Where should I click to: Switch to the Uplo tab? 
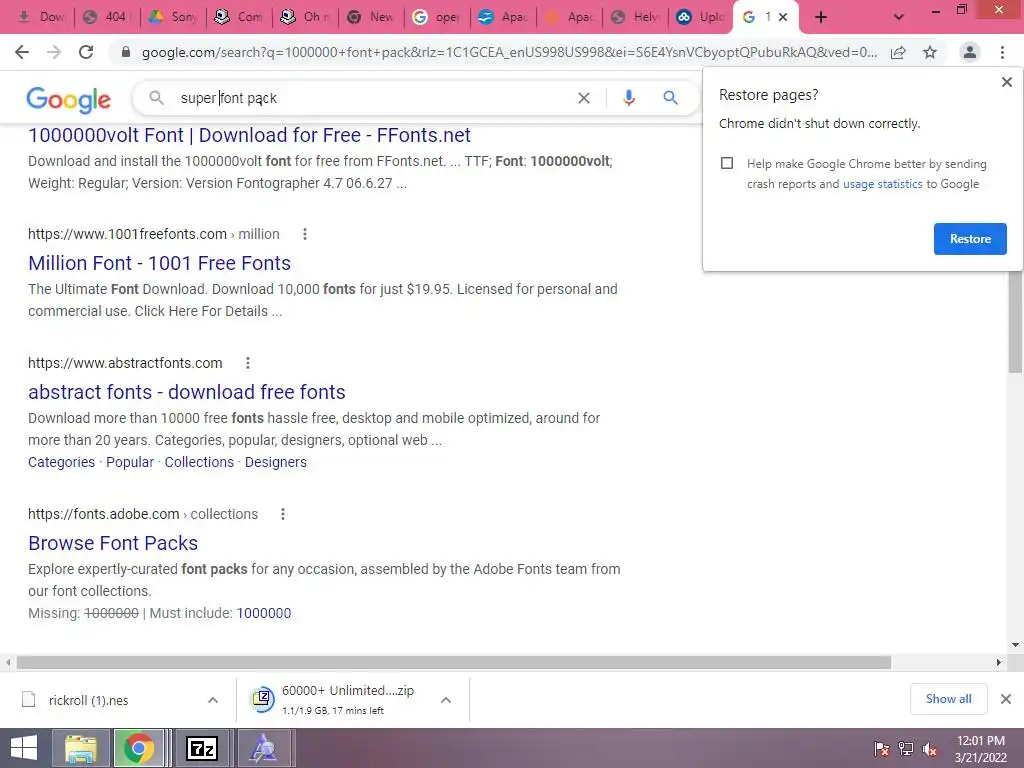pyautogui.click(x=700, y=17)
